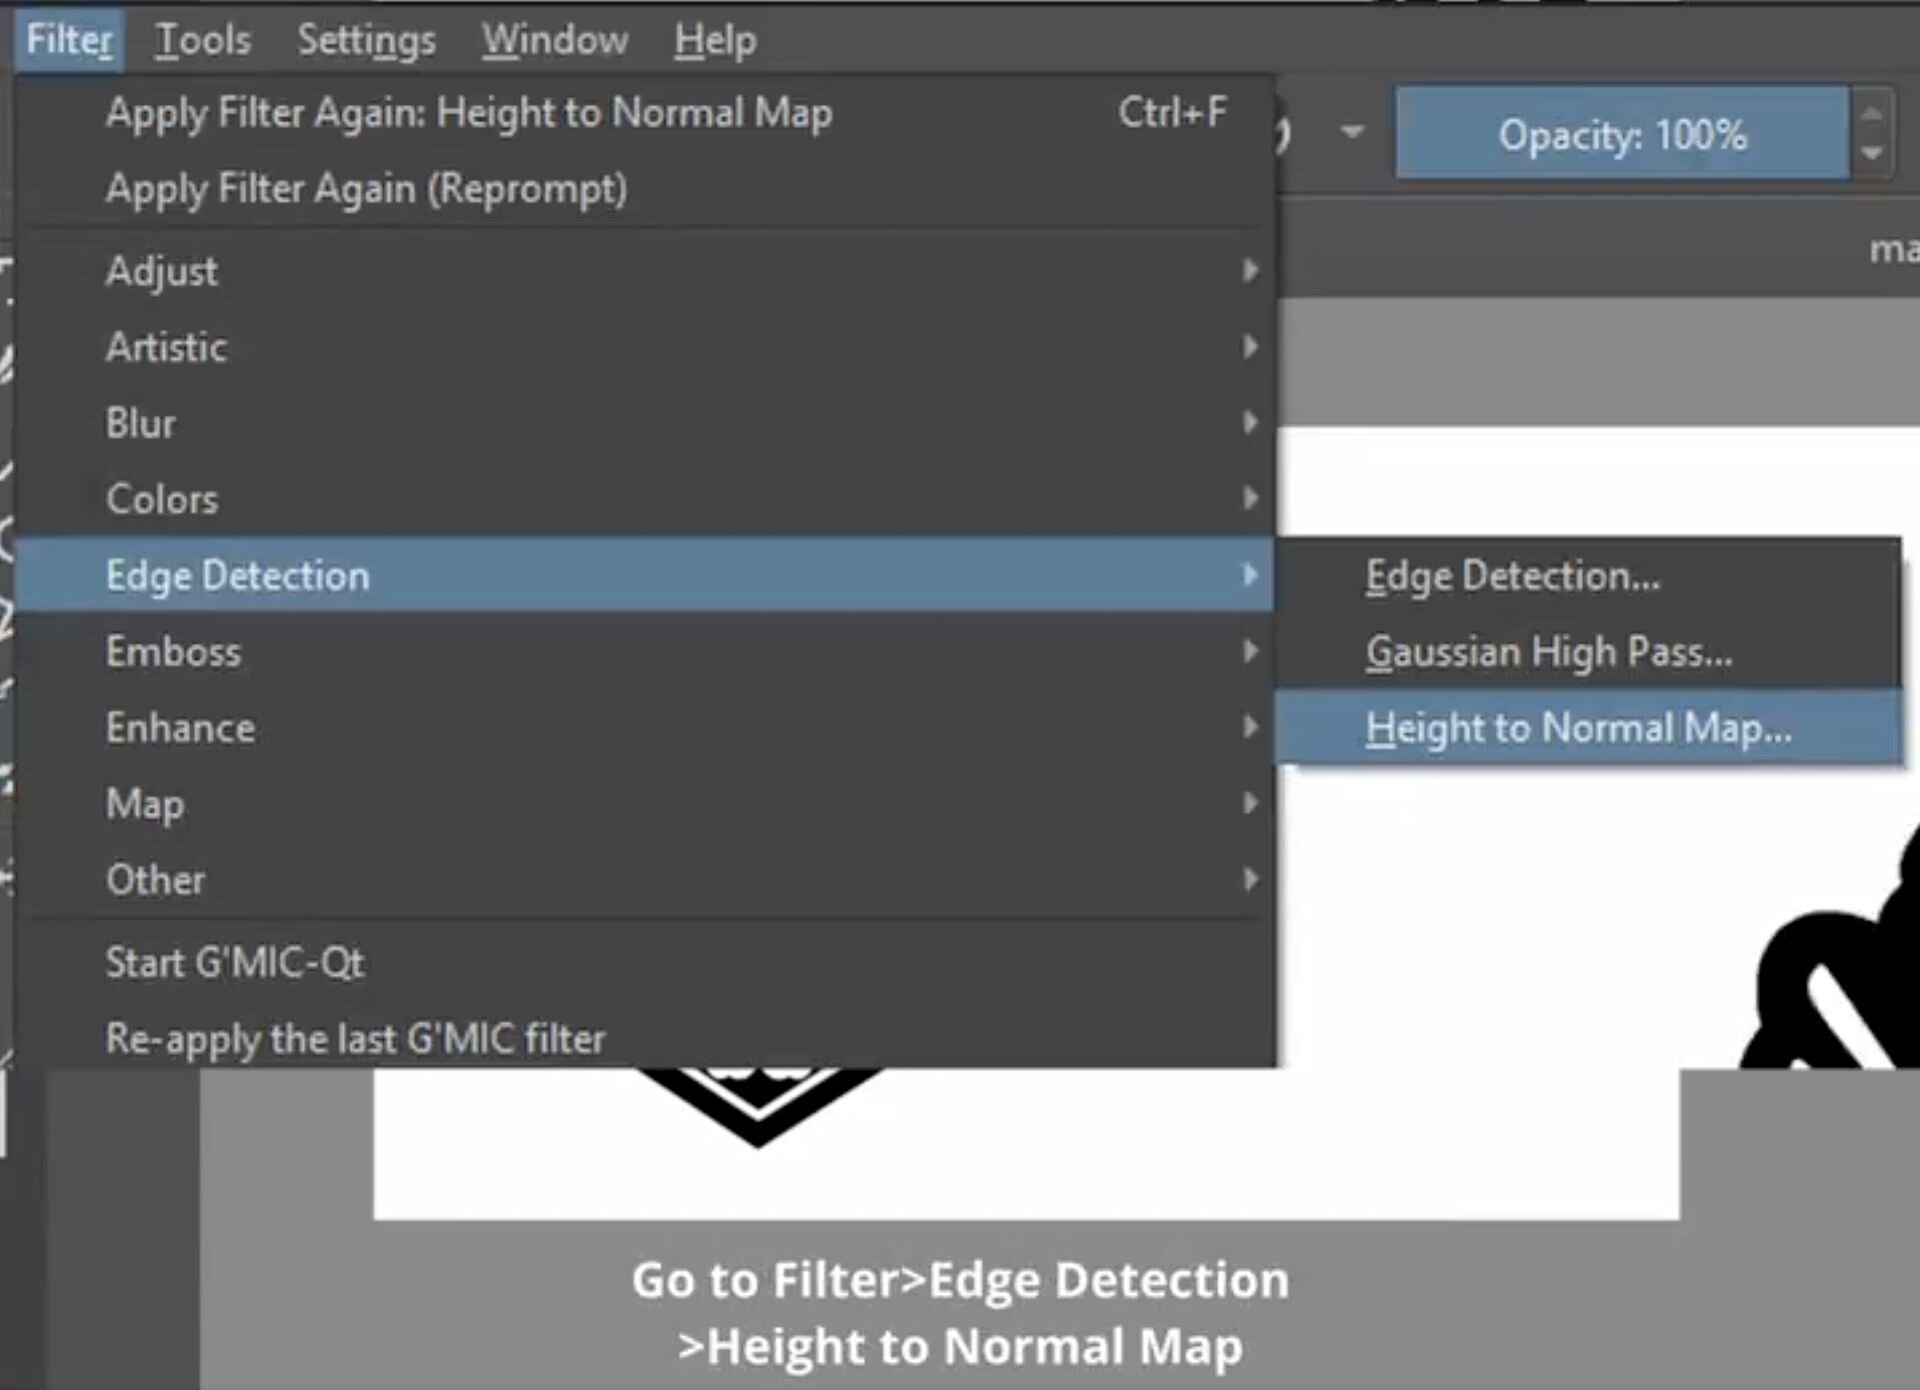
Task: Choose Apply Filter Again (Reprompt)
Action: (x=366, y=189)
